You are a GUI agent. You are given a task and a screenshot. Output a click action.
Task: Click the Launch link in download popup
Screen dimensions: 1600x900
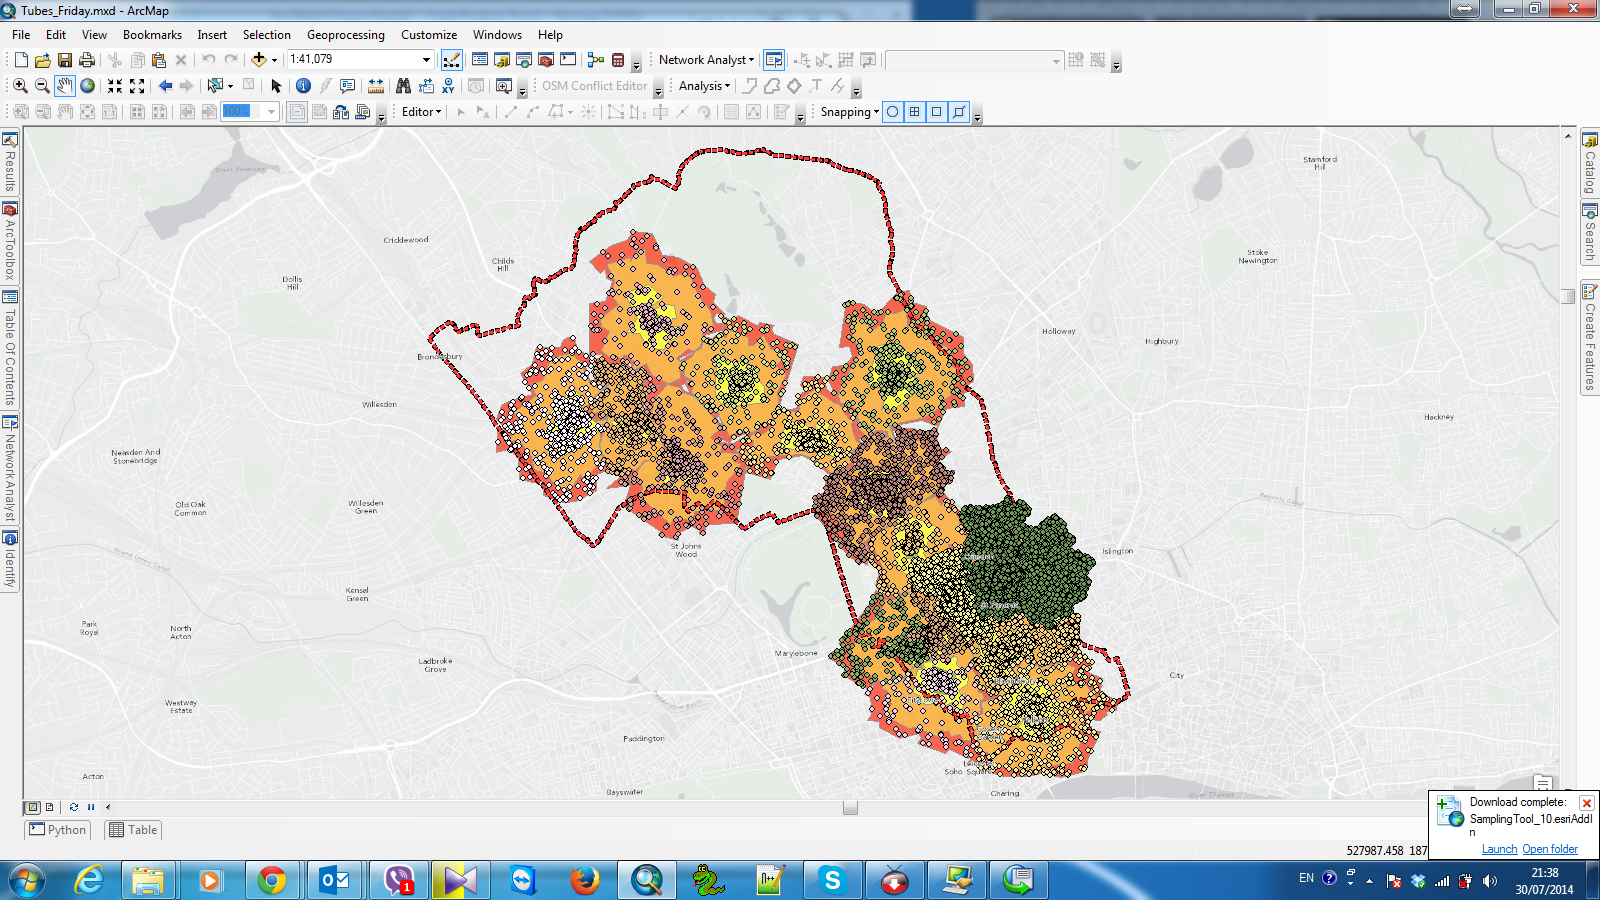[1499, 849]
